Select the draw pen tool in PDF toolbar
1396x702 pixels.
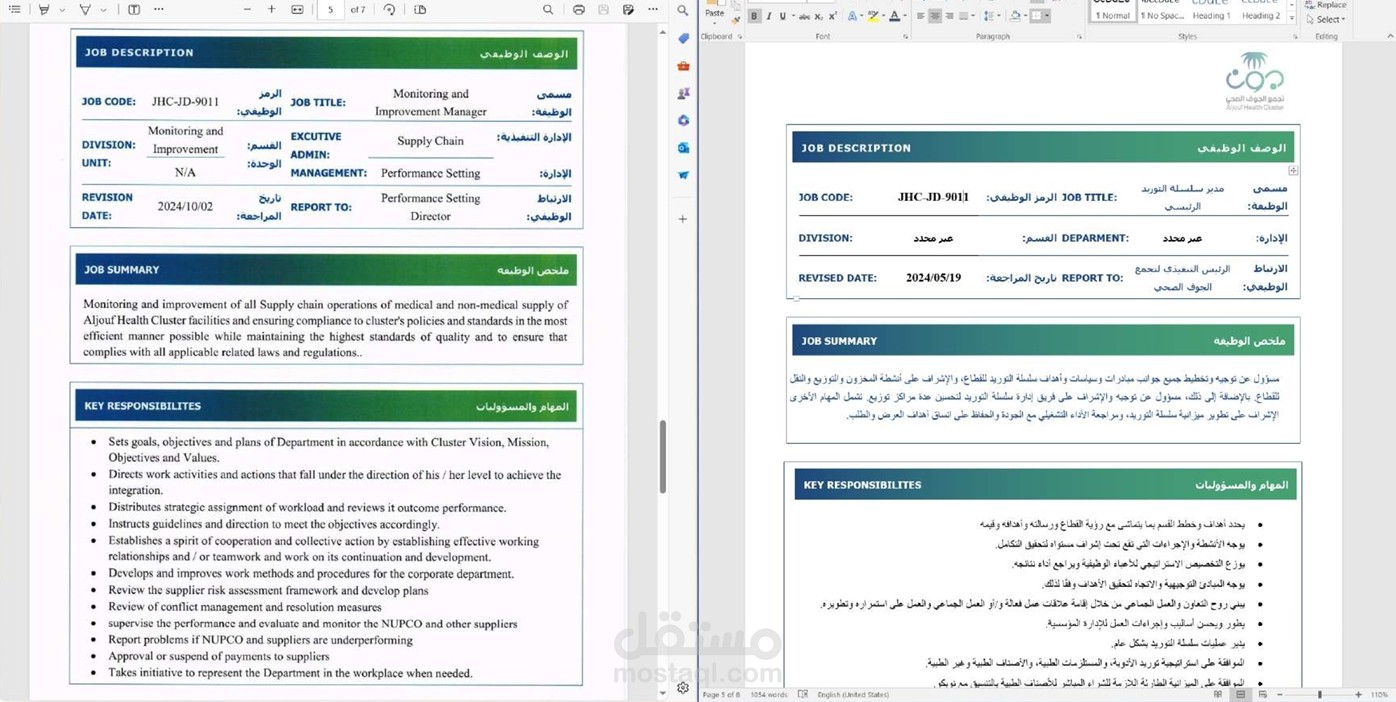[x=85, y=9]
